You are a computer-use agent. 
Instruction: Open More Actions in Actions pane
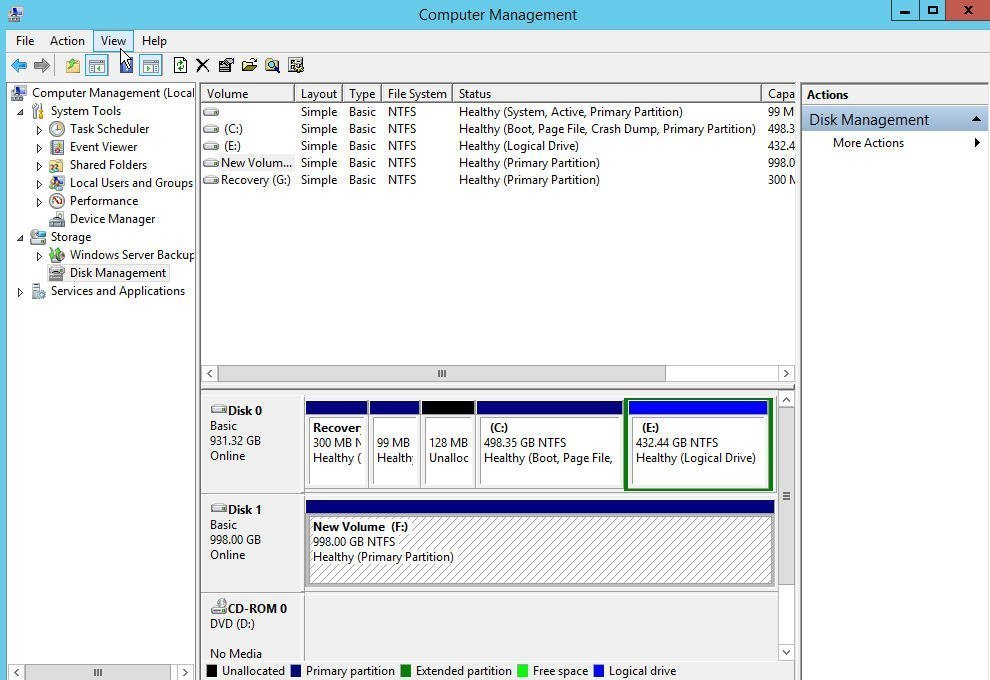click(x=868, y=143)
